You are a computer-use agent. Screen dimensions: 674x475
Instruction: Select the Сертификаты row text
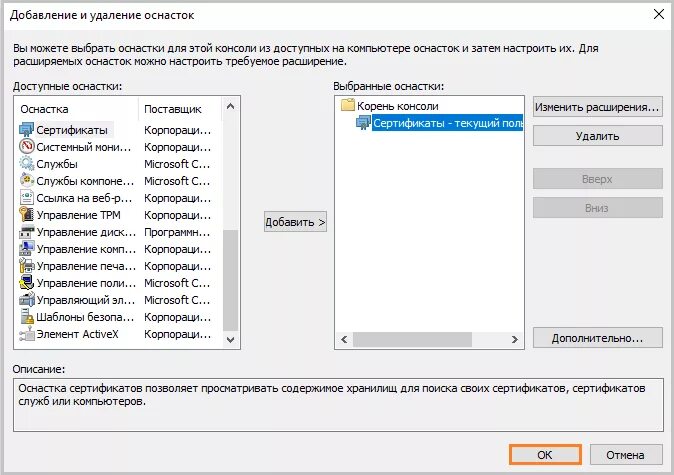(x=72, y=130)
